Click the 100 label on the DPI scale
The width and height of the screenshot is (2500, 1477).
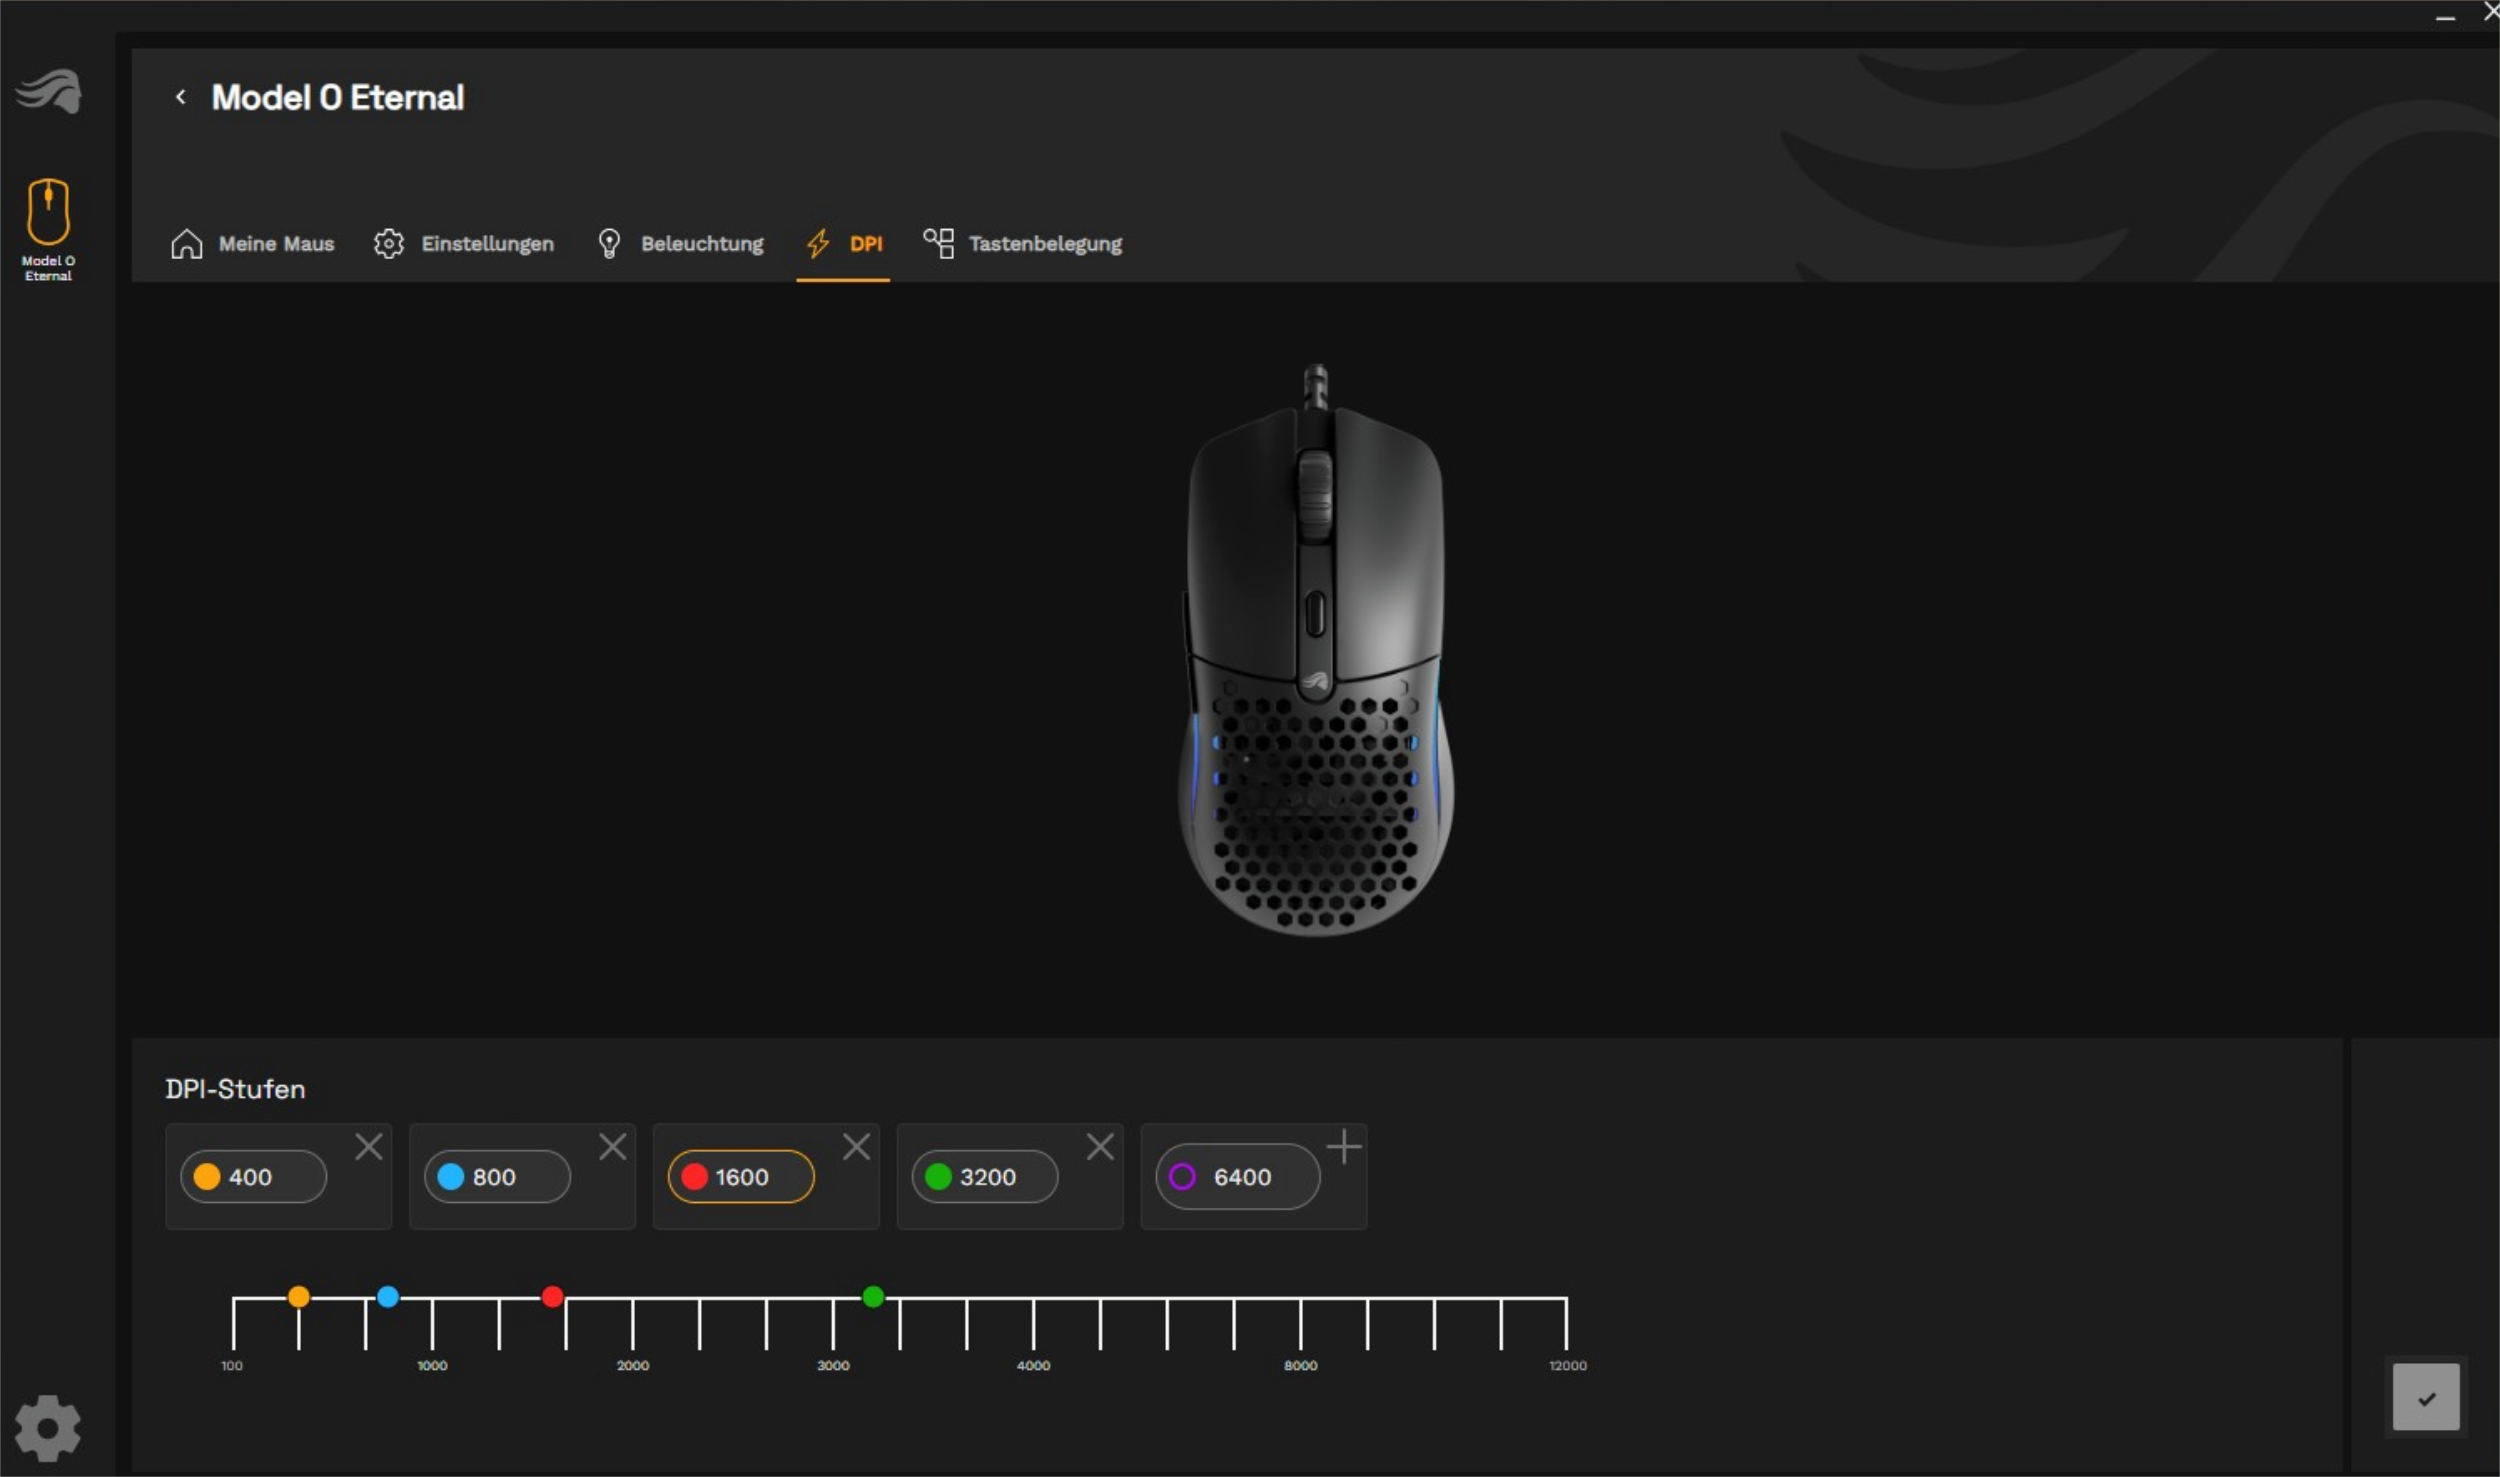click(232, 1366)
